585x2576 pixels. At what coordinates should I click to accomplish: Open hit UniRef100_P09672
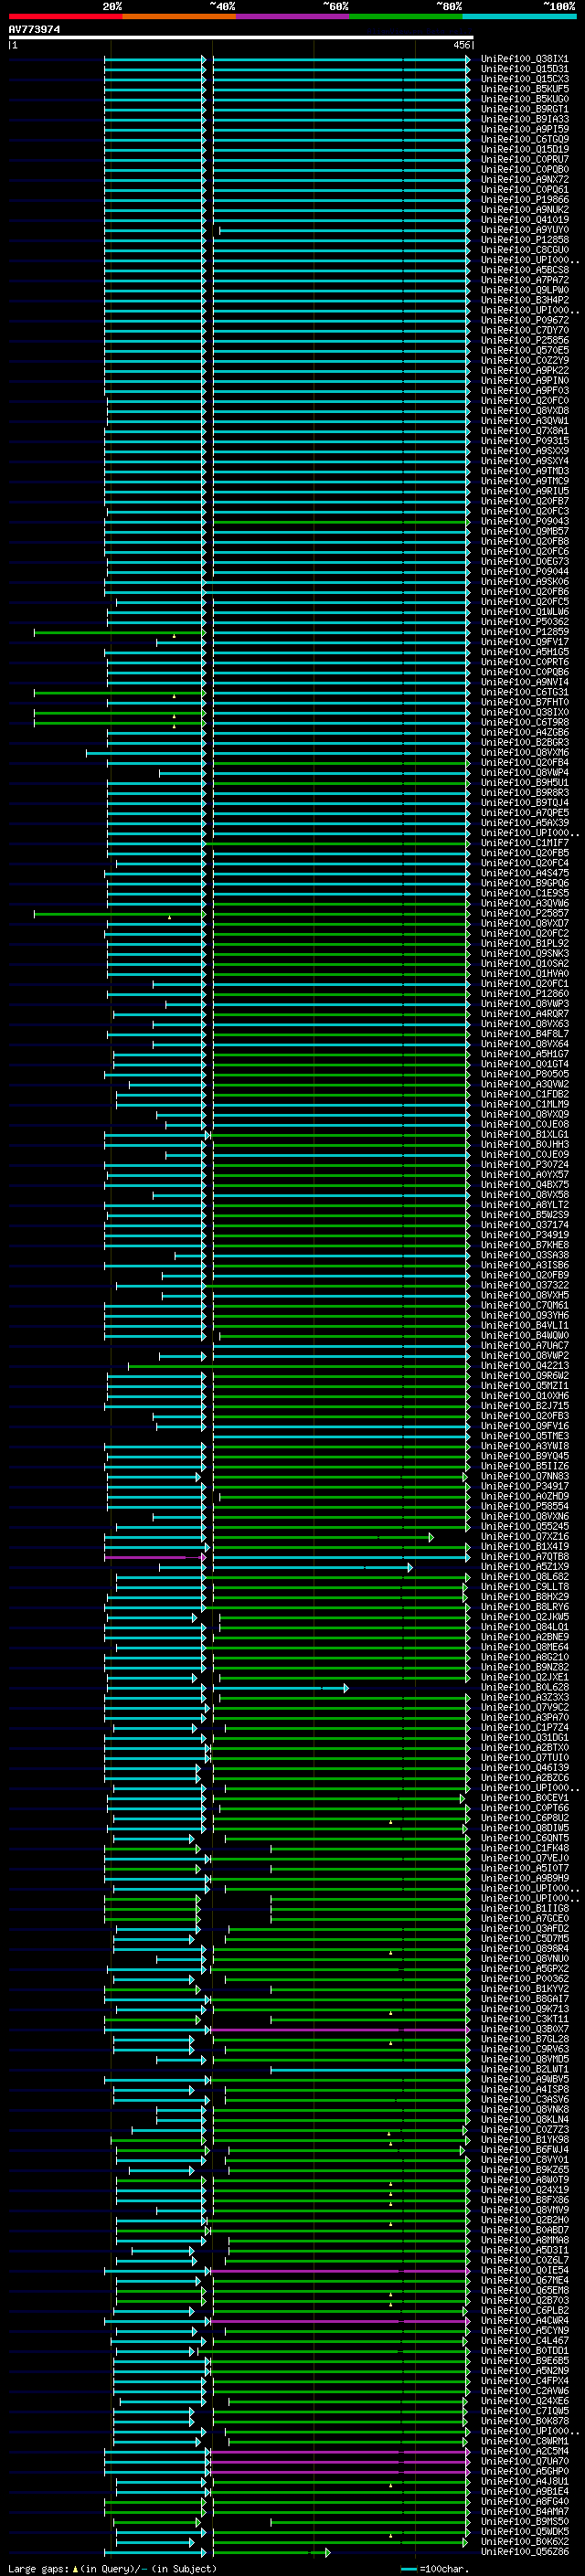(524, 320)
